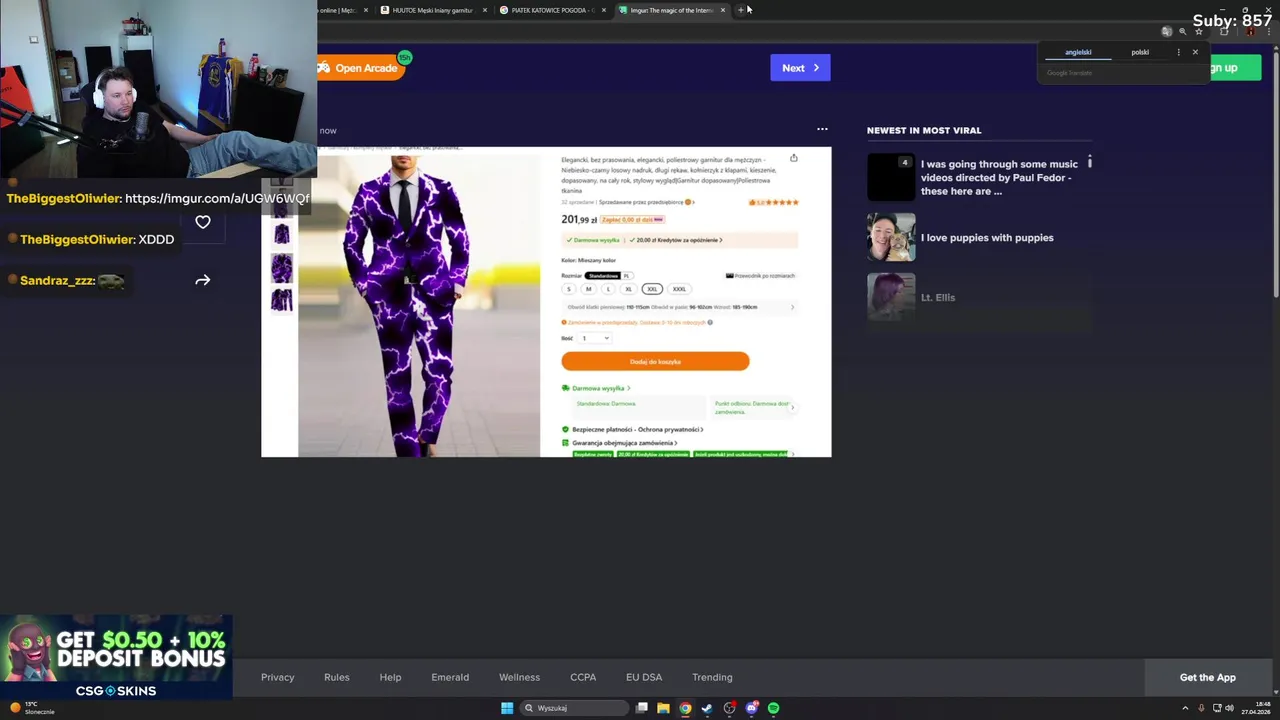Click the share arrow icon beside the post
This screenshot has width=1280, height=720.
[x=203, y=281]
